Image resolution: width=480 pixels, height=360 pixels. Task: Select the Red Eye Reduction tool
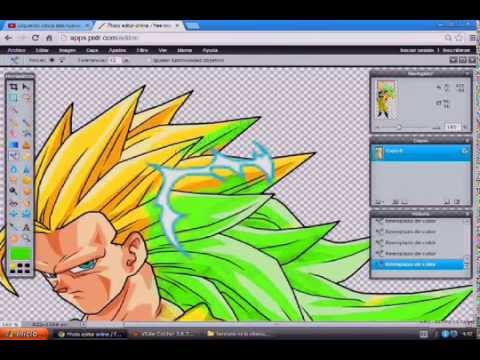click(x=13, y=203)
